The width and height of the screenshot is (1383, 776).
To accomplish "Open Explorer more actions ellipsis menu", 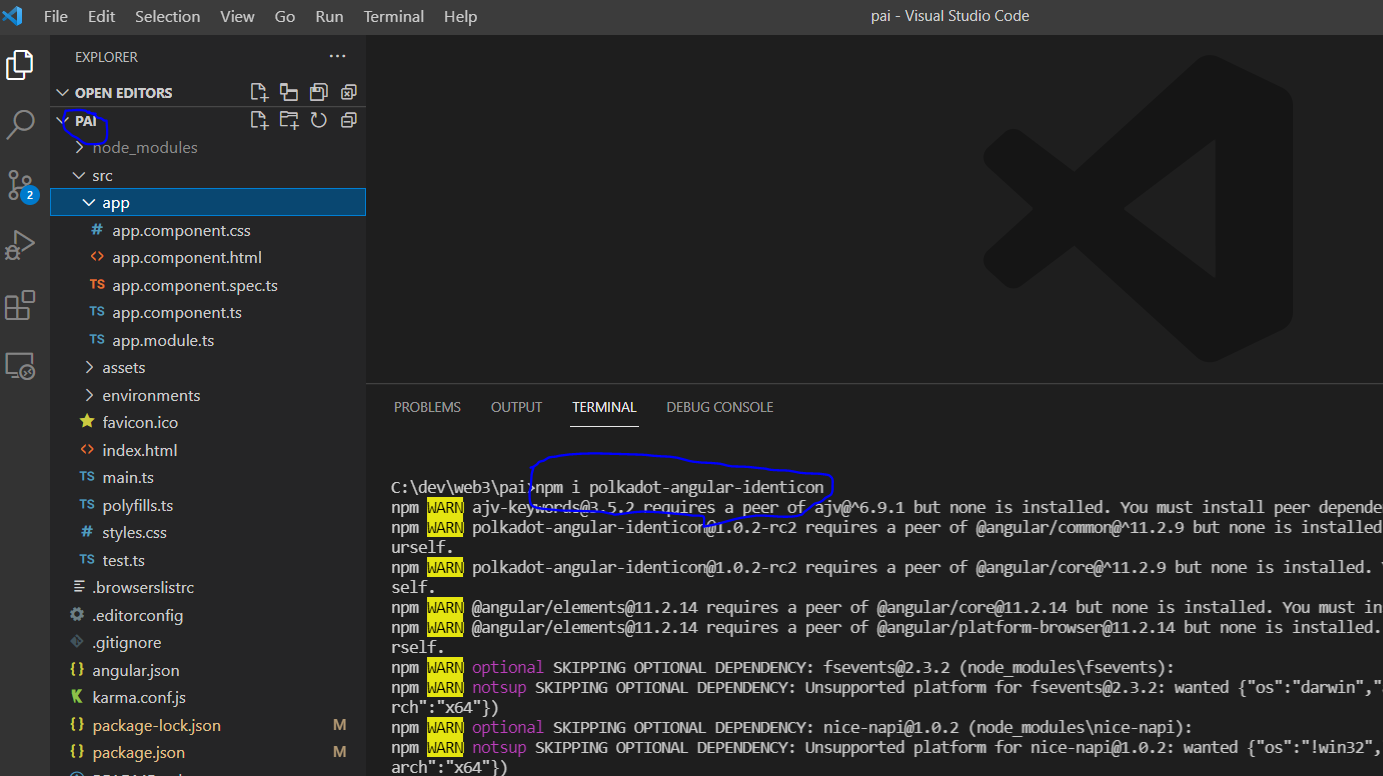I will (x=338, y=57).
